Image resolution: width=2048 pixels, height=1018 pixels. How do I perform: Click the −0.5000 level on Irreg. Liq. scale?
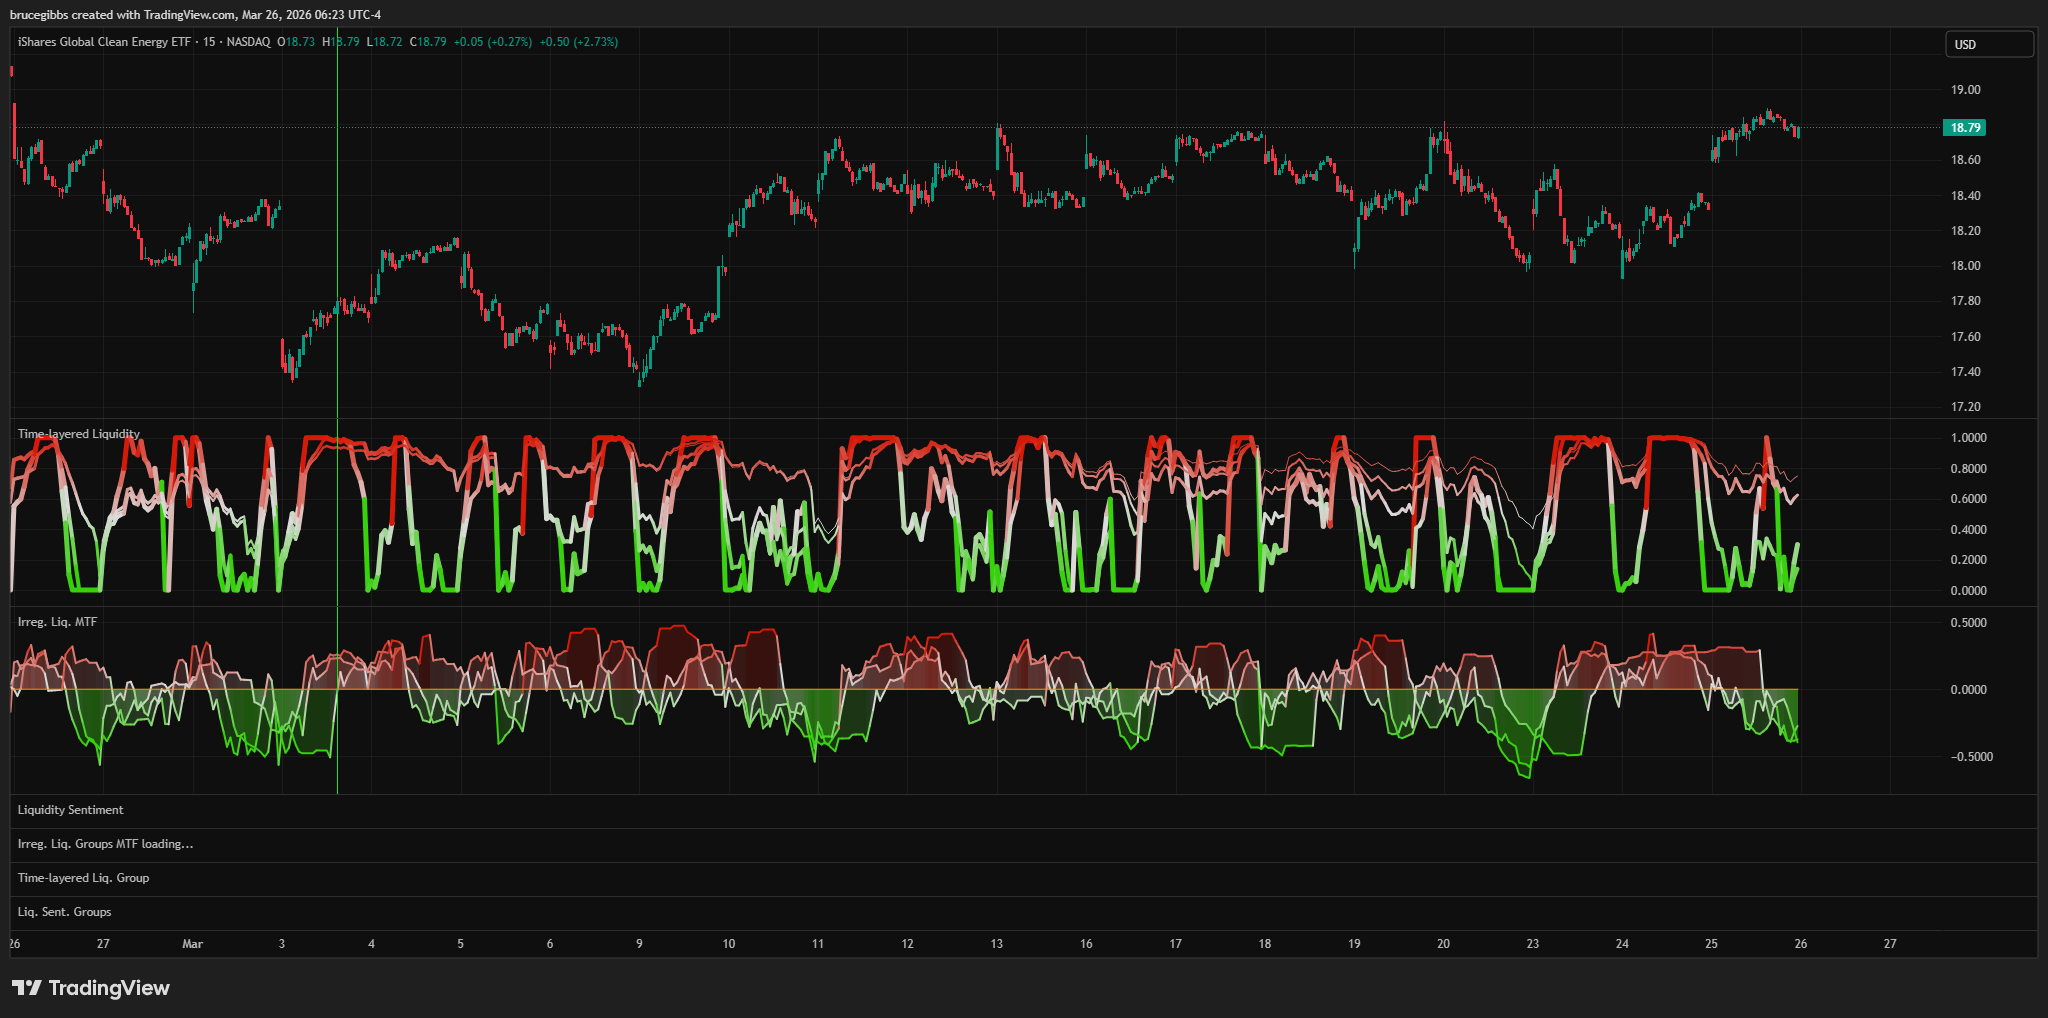[x=1971, y=757]
